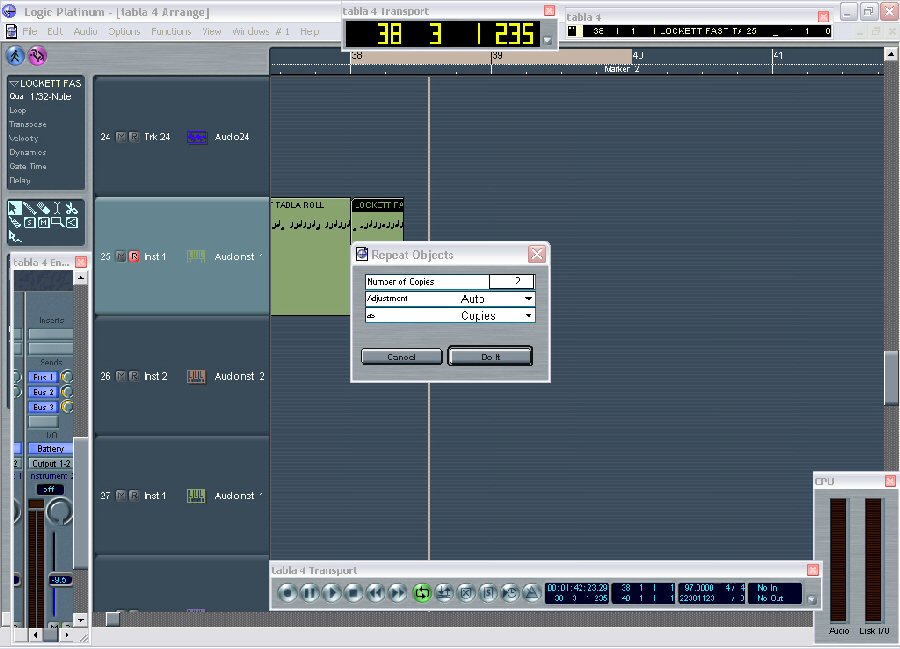This screenshot has height=649, width=900.
Task: Open the Functions menu
Action: (x=171, y=32)
